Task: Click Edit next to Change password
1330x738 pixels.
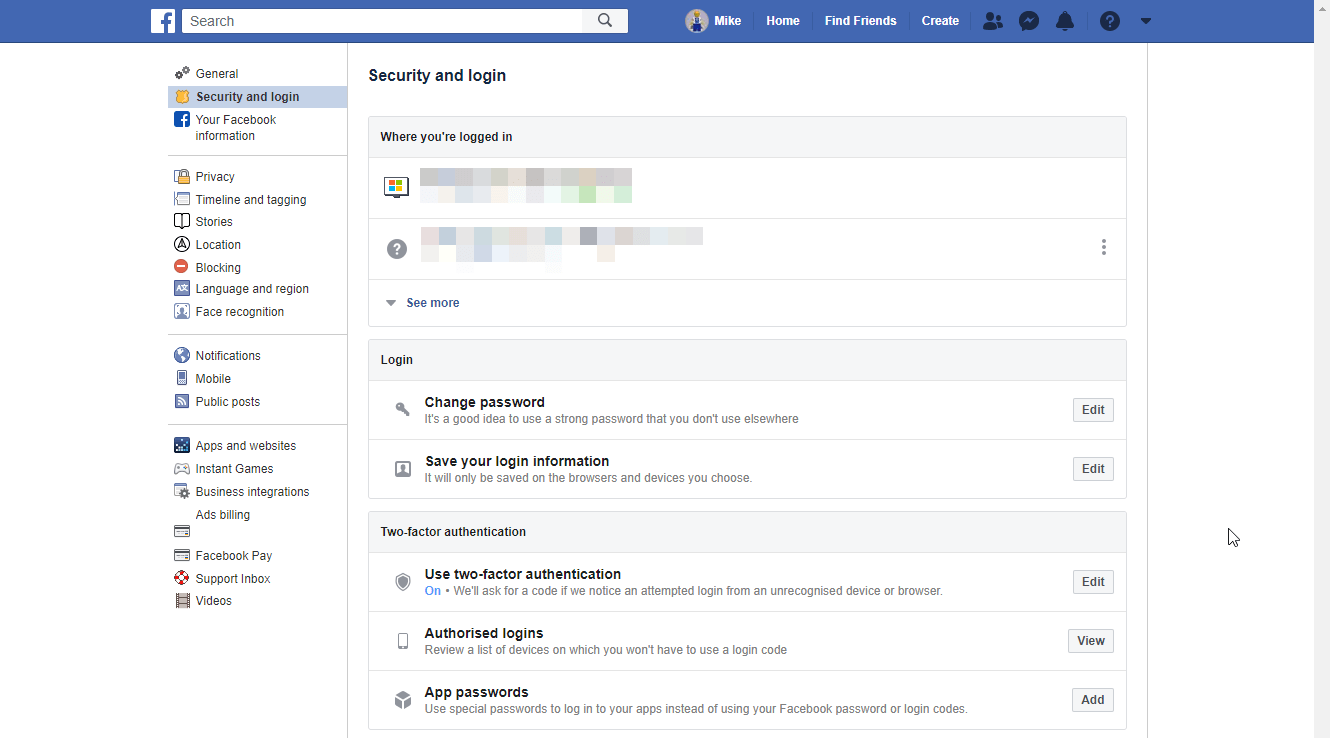Action: coord(1093,410)
